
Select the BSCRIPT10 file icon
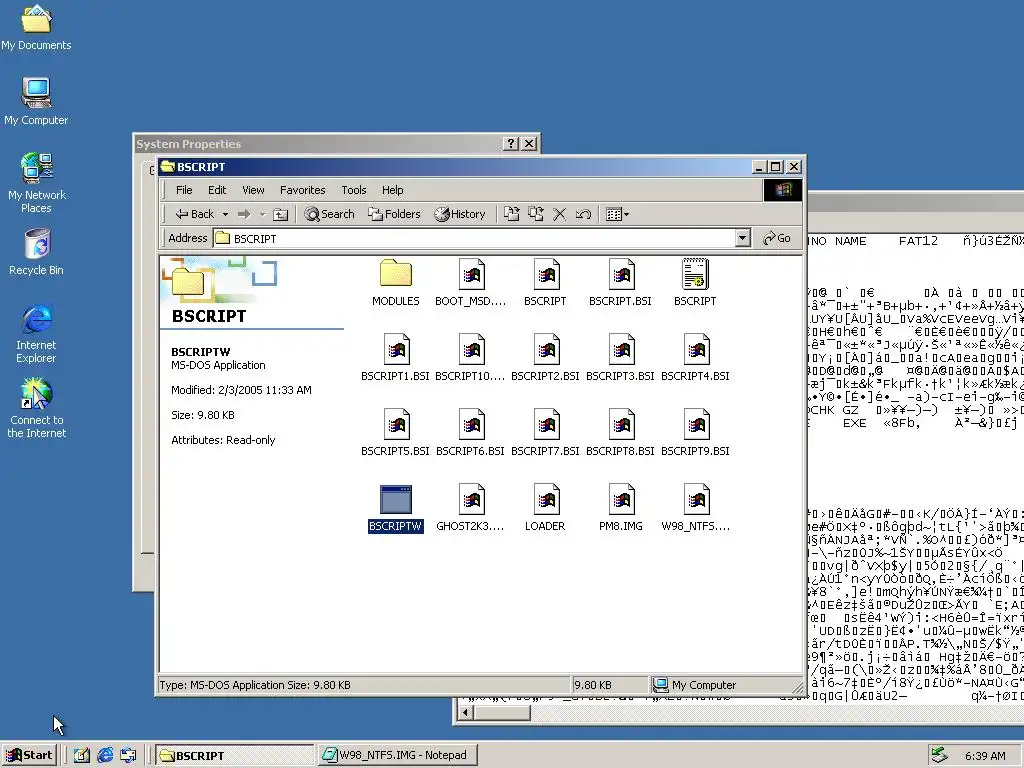[x=471, y=349]
